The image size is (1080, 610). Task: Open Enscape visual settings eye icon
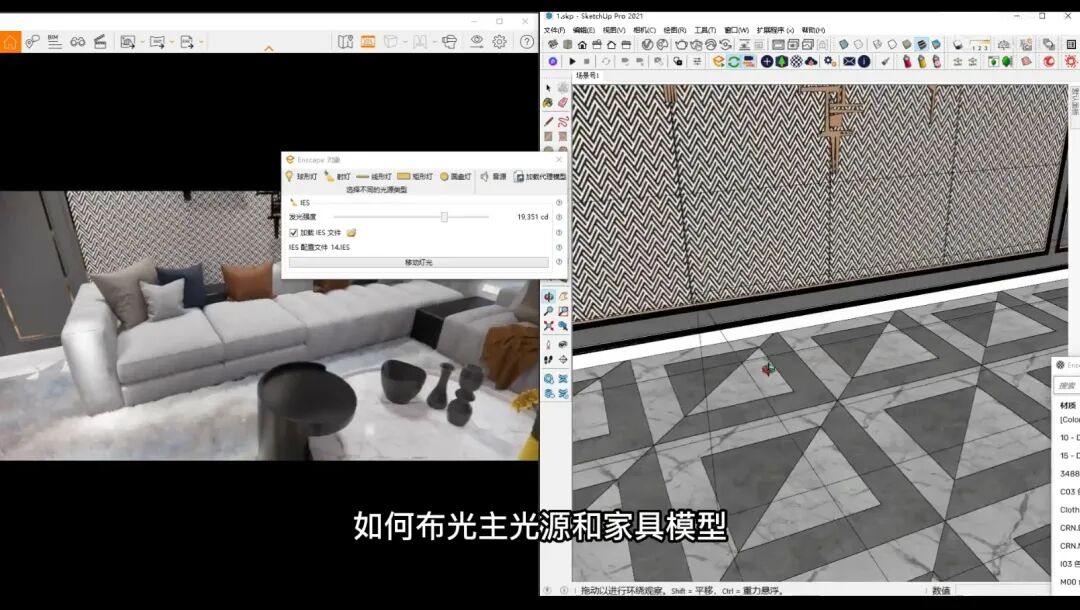pyautogui.click(x=477, y=42)
